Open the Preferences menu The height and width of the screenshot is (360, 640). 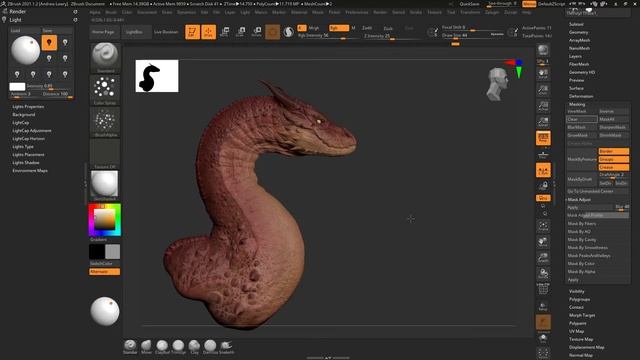tap(357, 12)
